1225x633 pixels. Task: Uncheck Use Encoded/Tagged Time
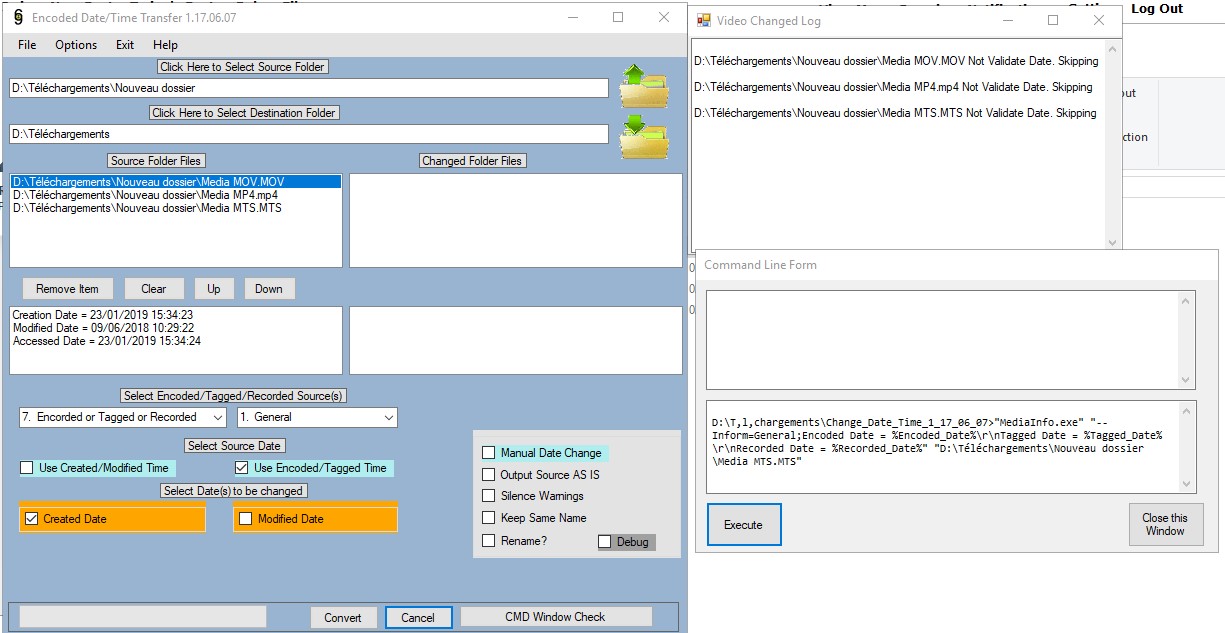click(x=241, y=468)
